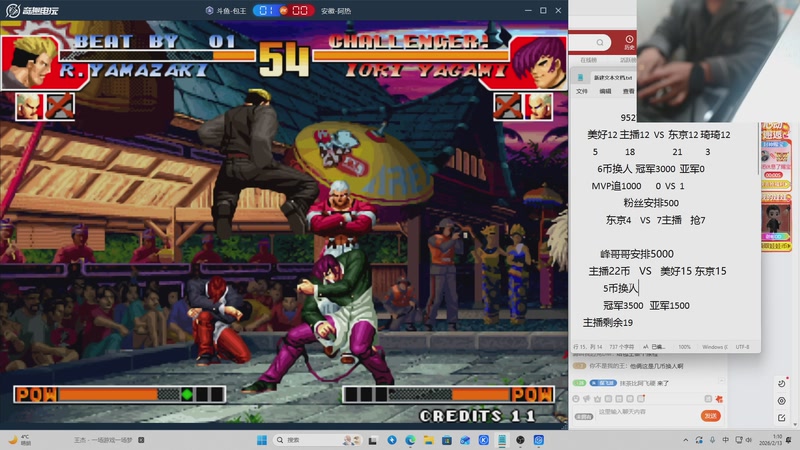Launch Microsoft Edge from the taskbar
Viewport: 800px width, 450px height.
click(410, 440)
